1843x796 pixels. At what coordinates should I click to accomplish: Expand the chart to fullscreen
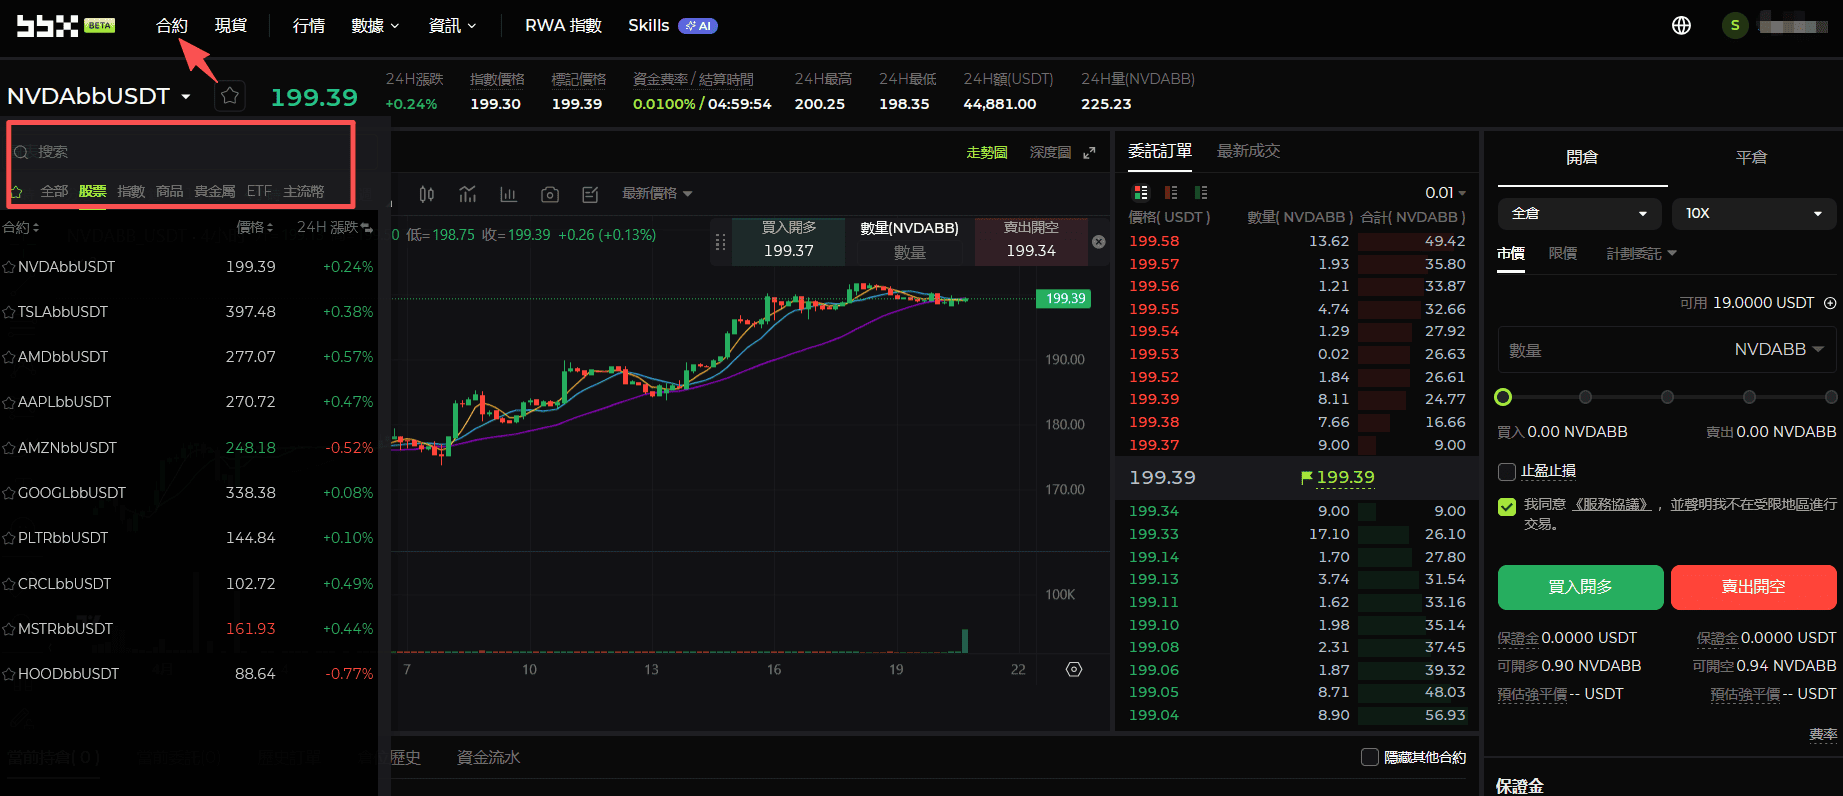point(1089,153)
